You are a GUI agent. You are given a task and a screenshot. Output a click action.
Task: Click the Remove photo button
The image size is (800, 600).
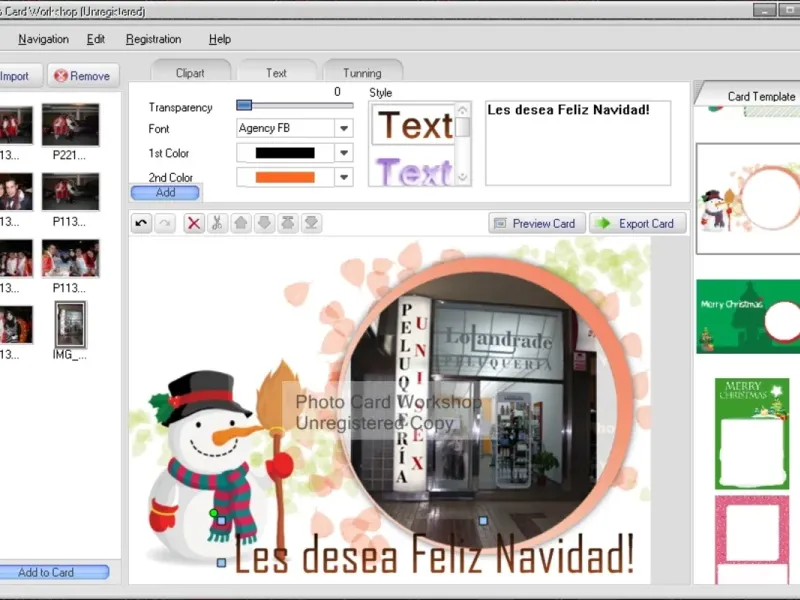(83, 76)
